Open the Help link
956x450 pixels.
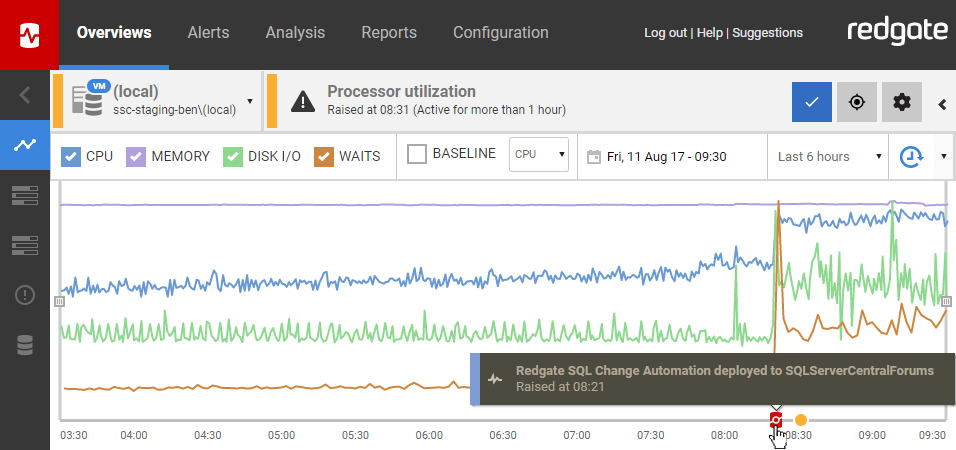(x=710, y=33)
